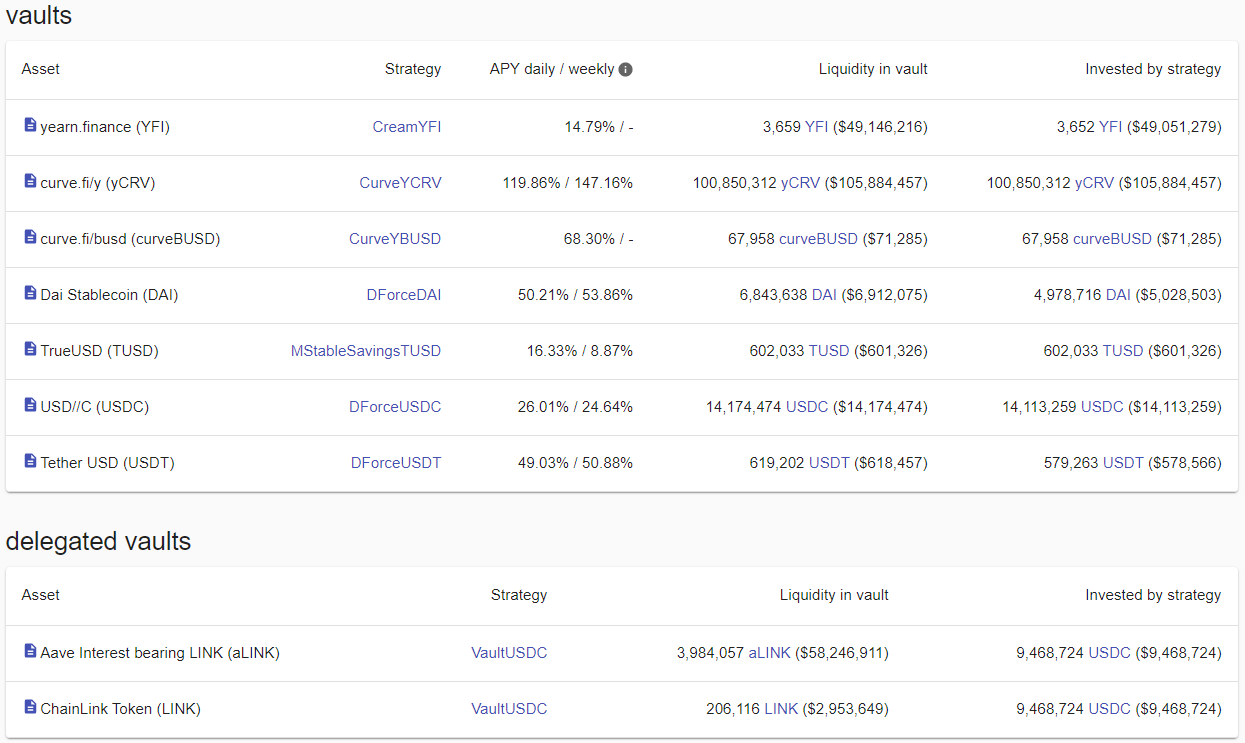Click the curveBUSD token link in Liquidity in vault
1245x743 pixels.
[818, 239]
